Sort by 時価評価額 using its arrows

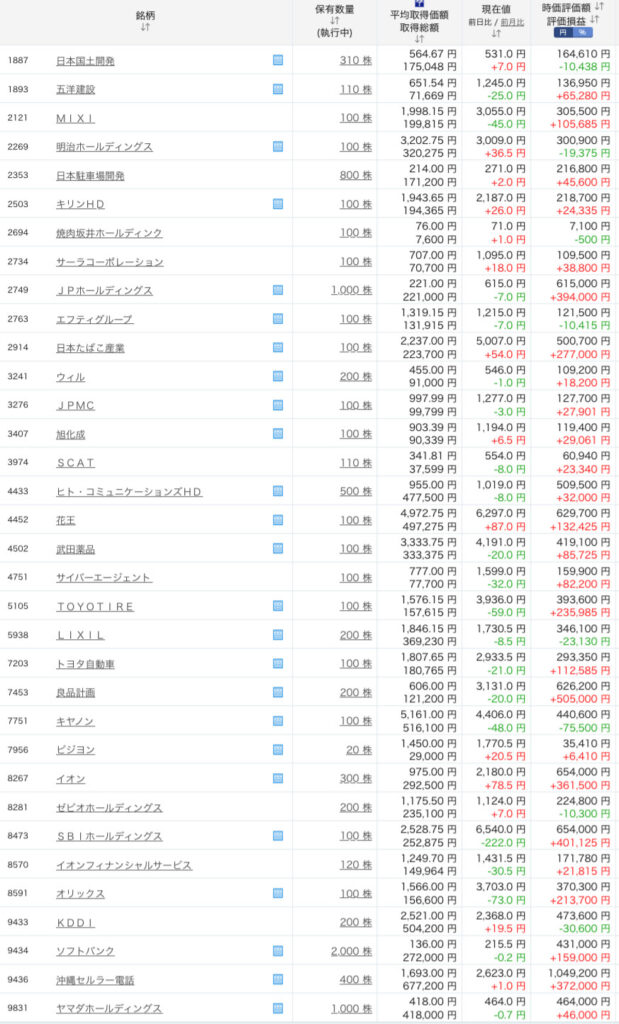pyautogui.click(x=597, y=7)
